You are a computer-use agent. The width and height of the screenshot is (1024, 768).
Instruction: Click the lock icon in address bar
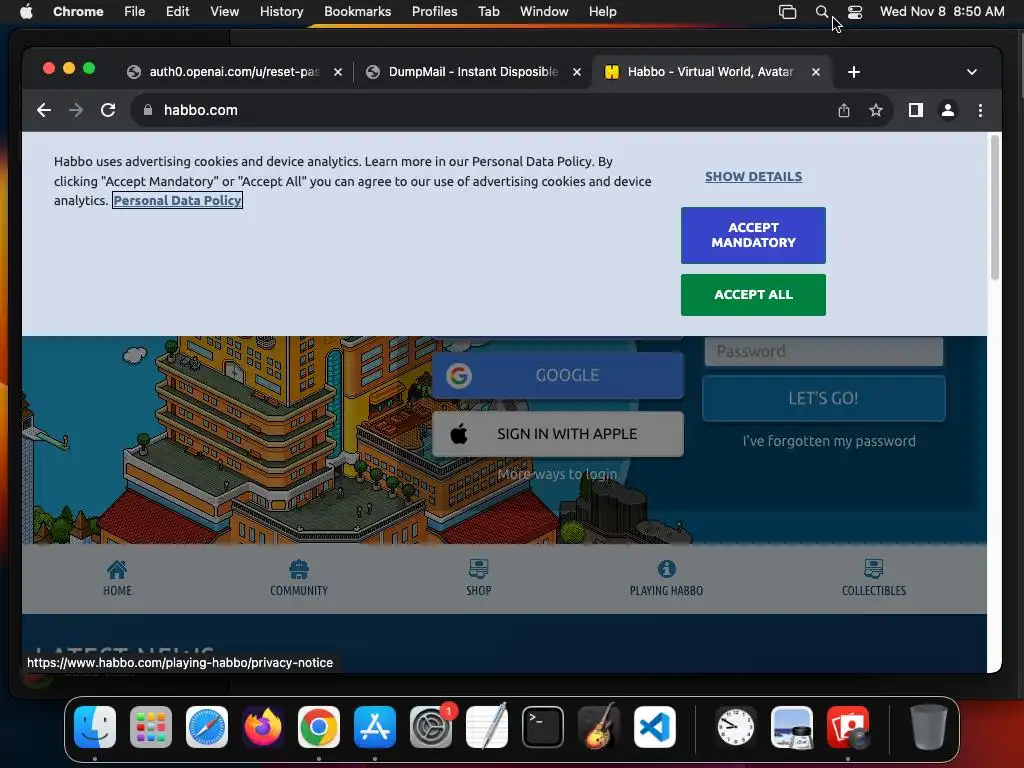148,110
